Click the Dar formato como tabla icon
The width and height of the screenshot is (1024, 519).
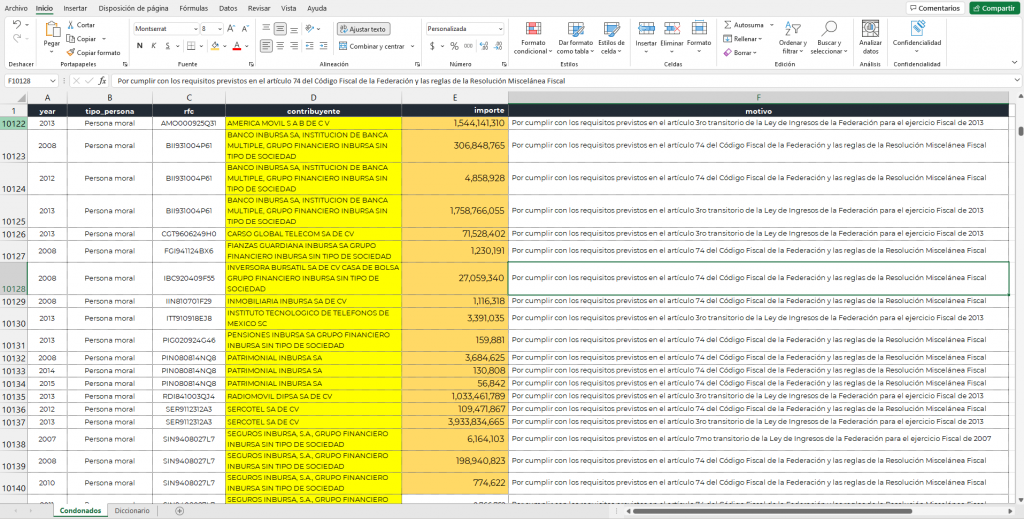pyautogui.click(x=575, y=29)
